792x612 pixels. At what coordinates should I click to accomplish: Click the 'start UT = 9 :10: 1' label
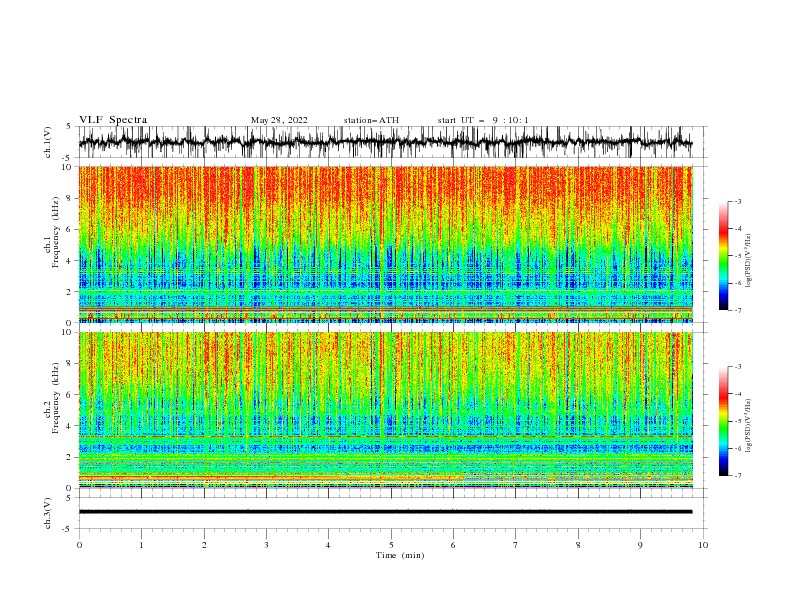point(483,120)
